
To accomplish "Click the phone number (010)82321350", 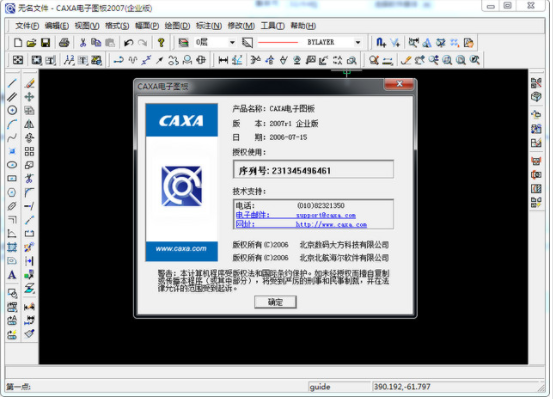I will (x=321, y=206).
